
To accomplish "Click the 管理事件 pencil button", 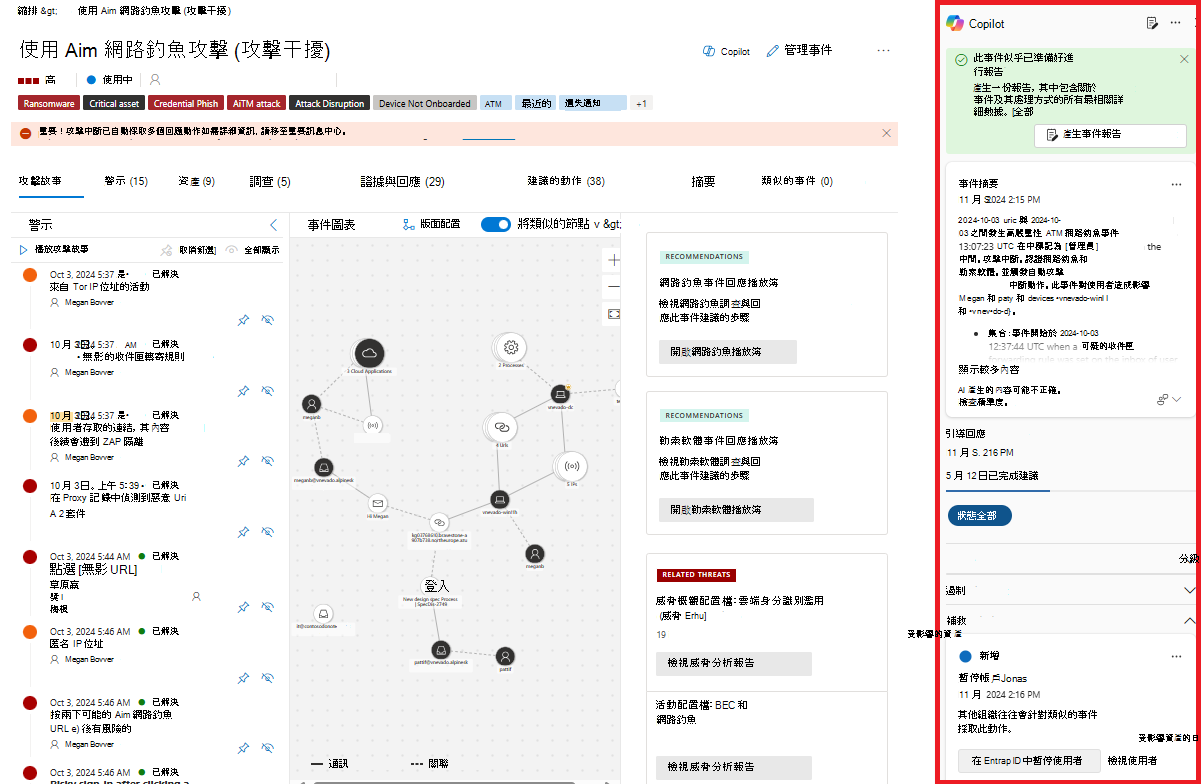I will point(799,51).
